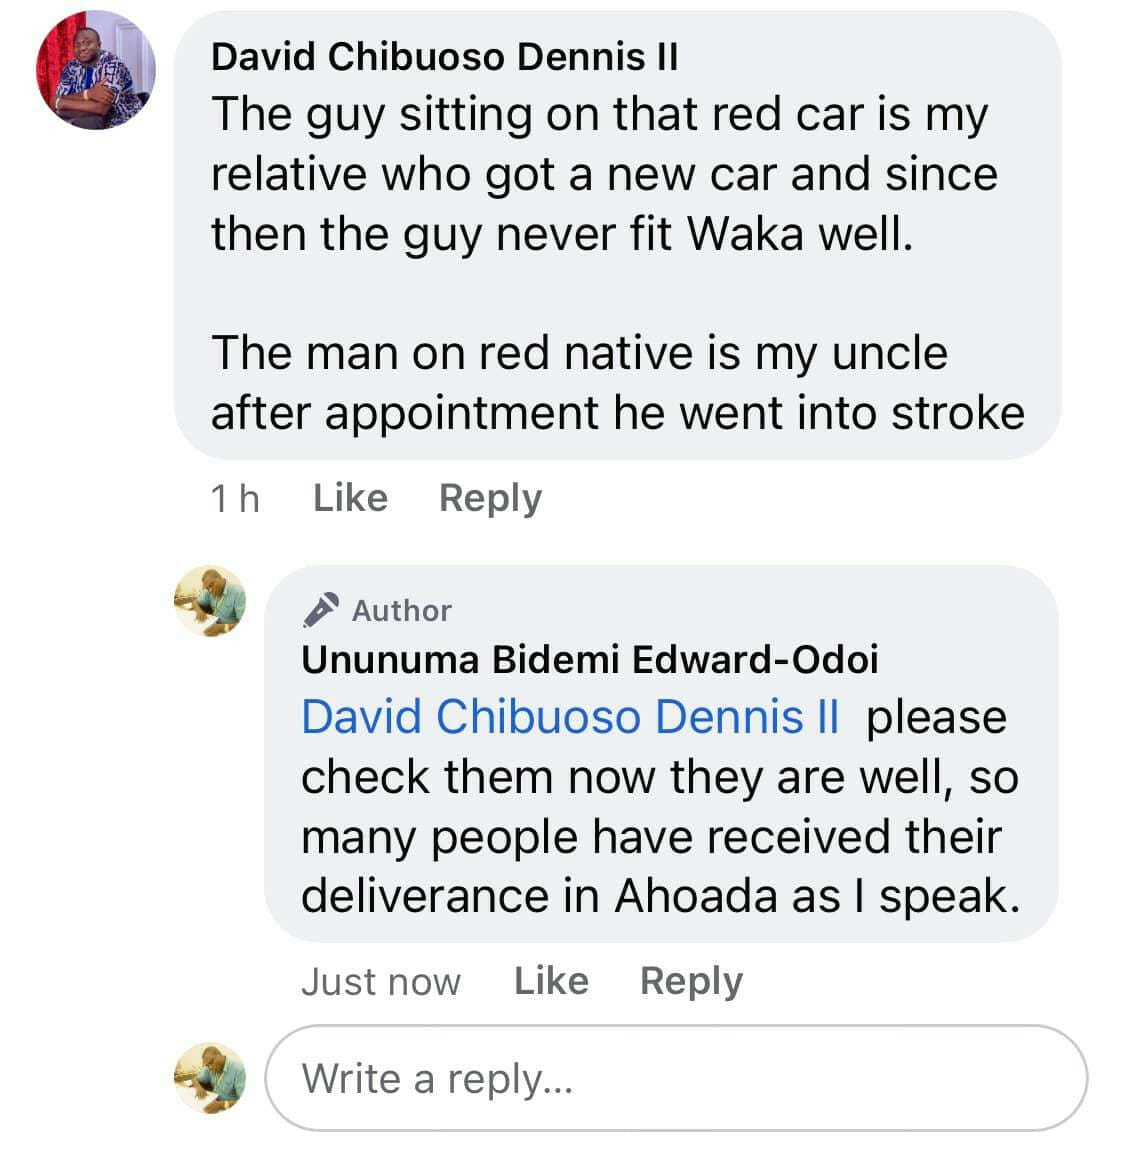Focus the Write a reply field
Viewport: 1125px width, 1167px height.
(675, 1078)
